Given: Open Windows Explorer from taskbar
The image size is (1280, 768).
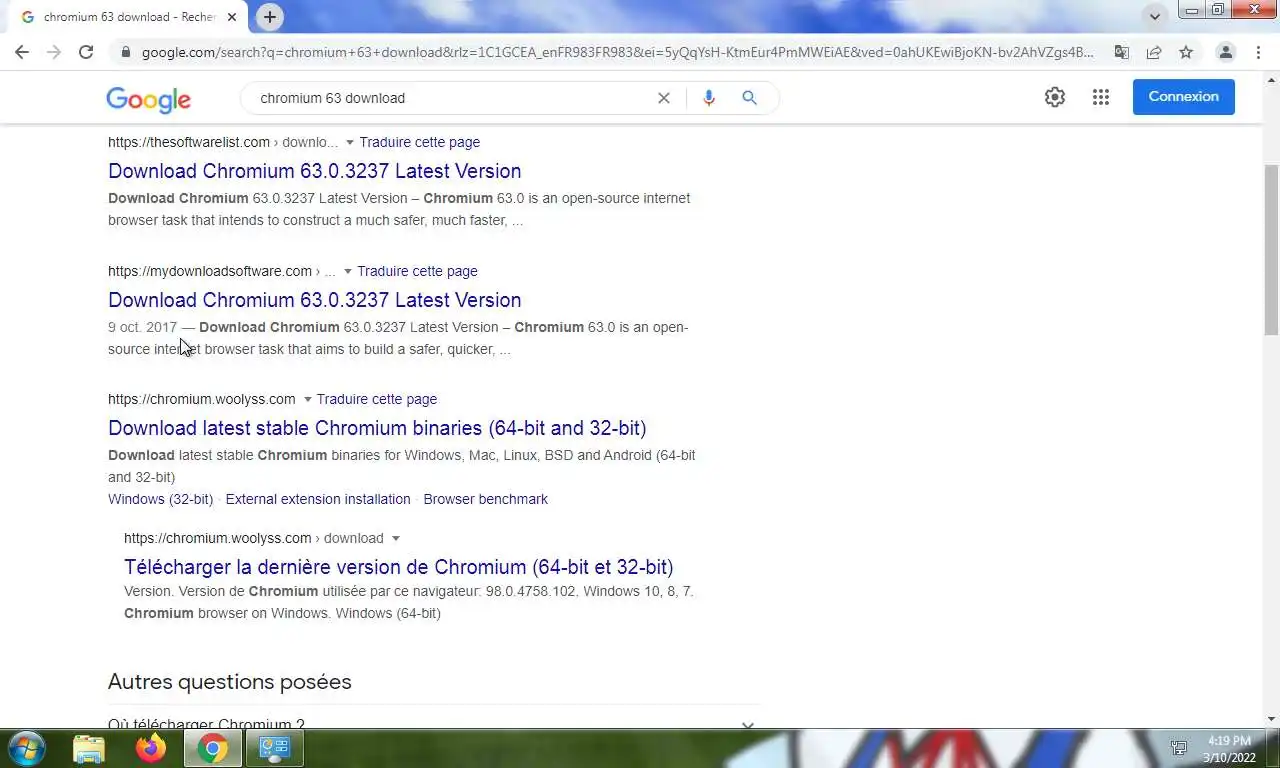Looking at the screenshot, I should [89, 748].
